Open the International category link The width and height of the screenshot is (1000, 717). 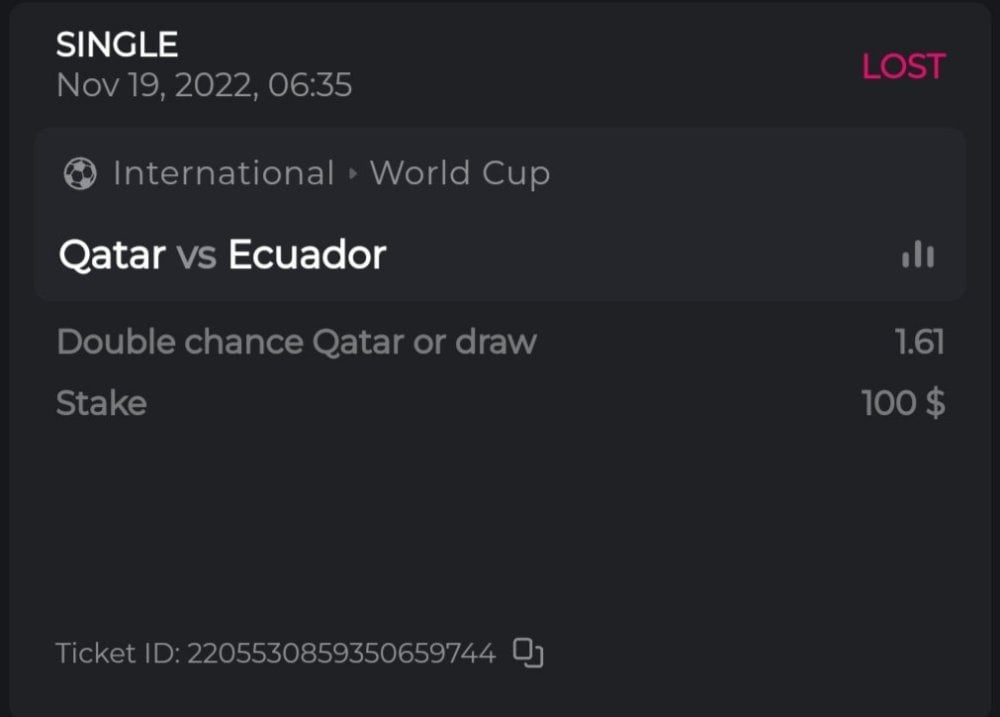(x=223, y=173)
